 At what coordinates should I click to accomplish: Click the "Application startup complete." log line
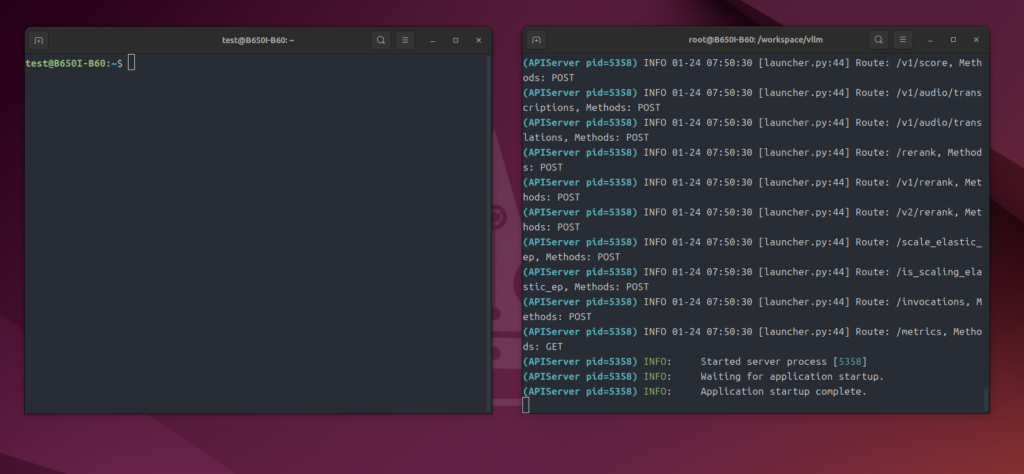[784, 391]
